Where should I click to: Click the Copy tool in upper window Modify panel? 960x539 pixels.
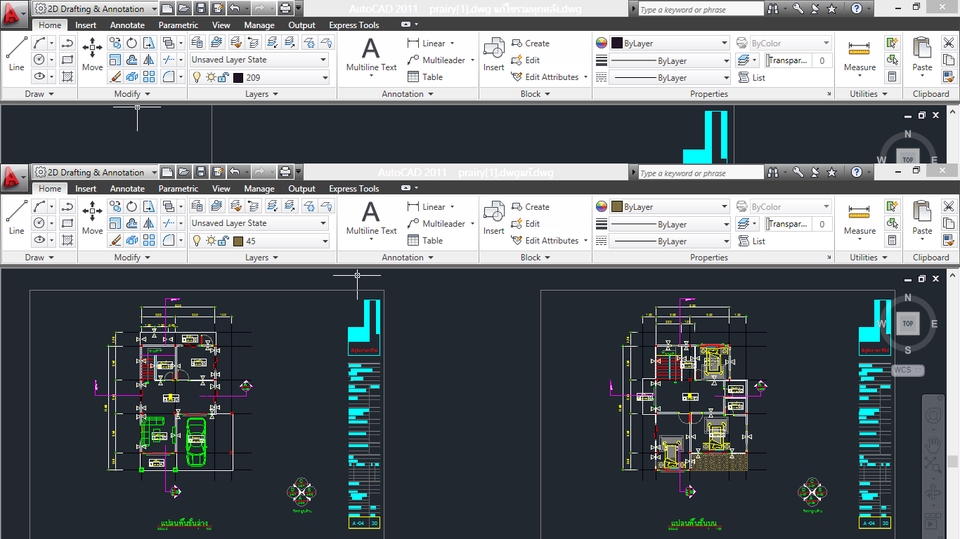pos(115,43)
